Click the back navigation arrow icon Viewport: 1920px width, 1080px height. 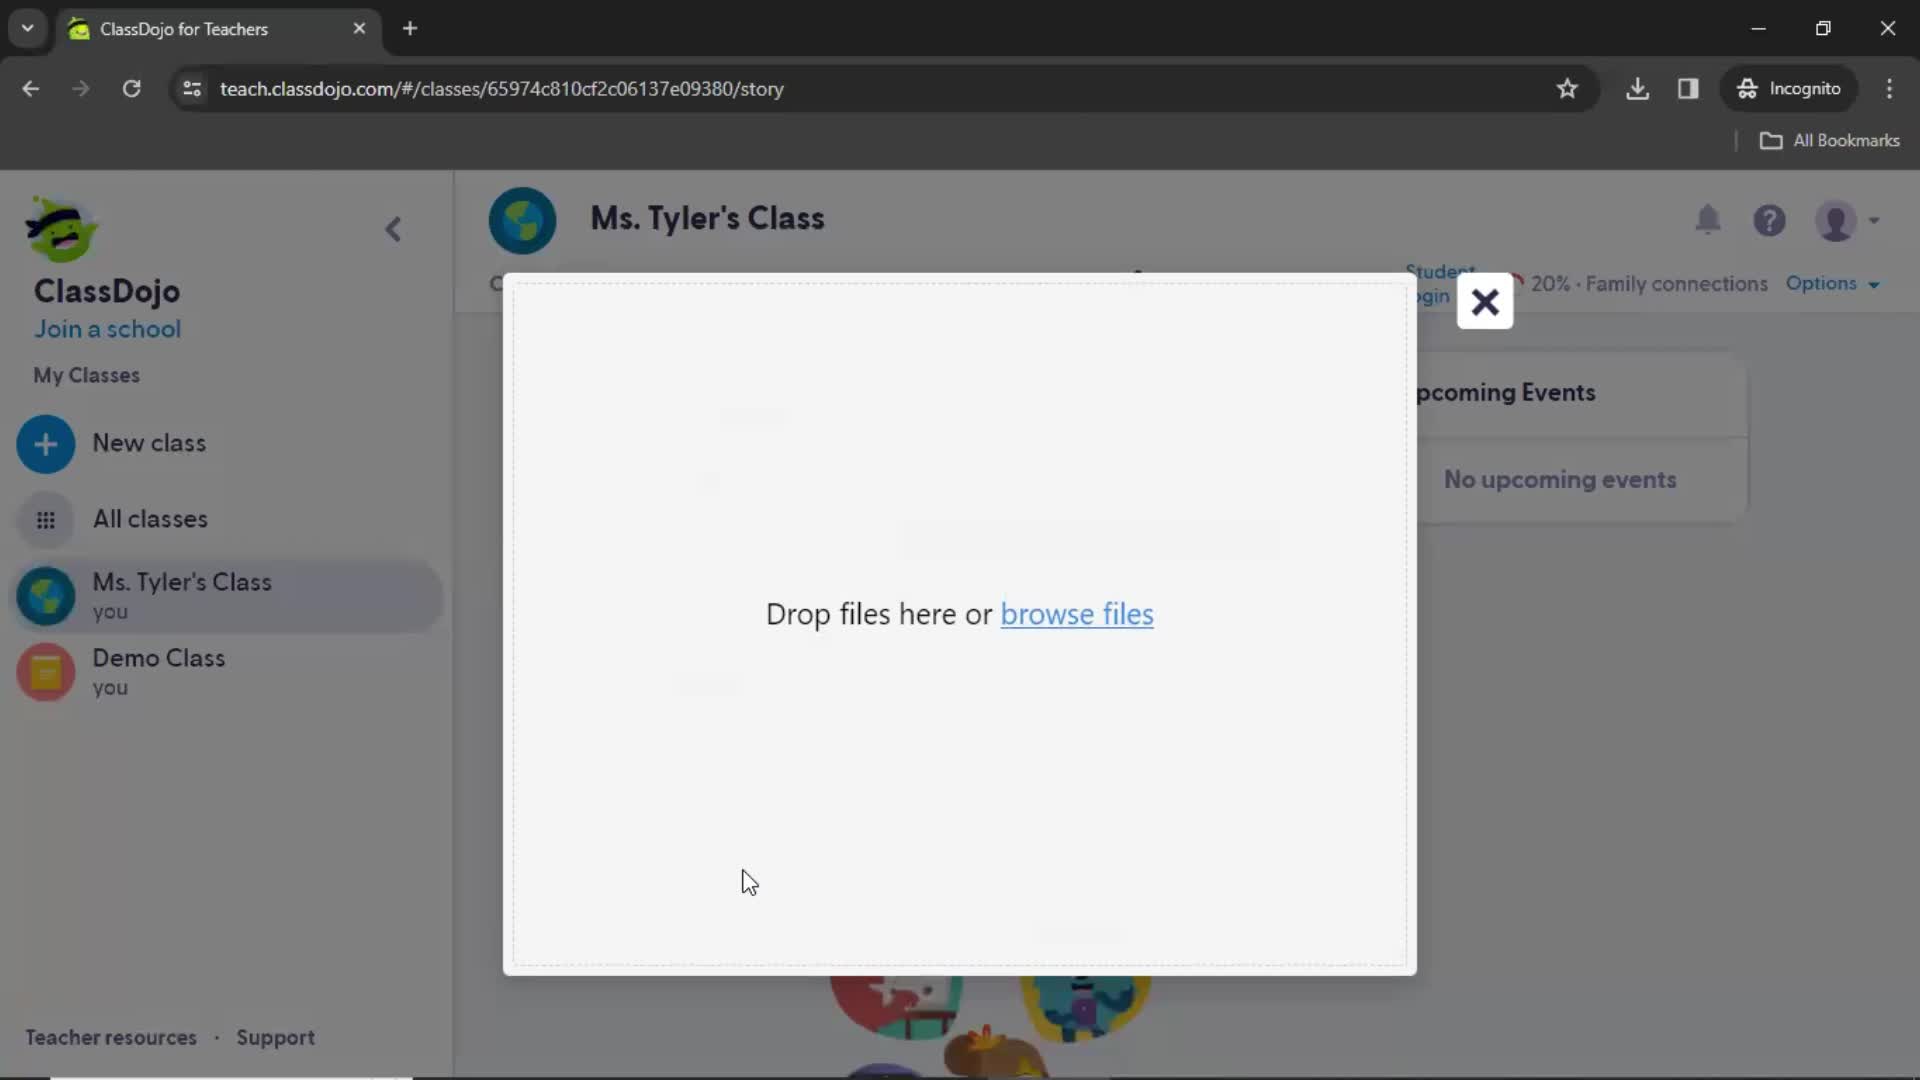tap(393, 228)
